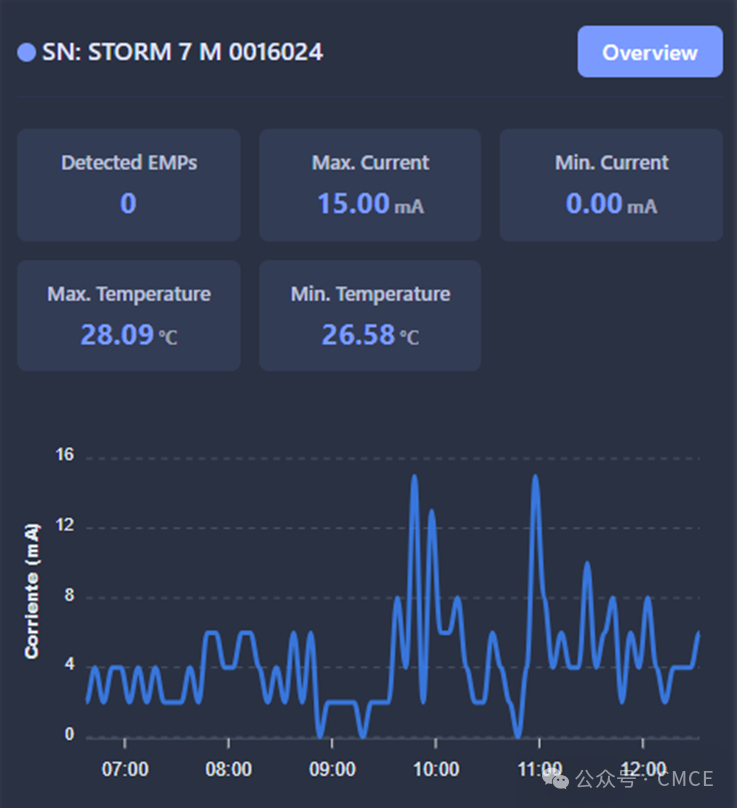Click the 08:00 time axis label

pos(228,769)
